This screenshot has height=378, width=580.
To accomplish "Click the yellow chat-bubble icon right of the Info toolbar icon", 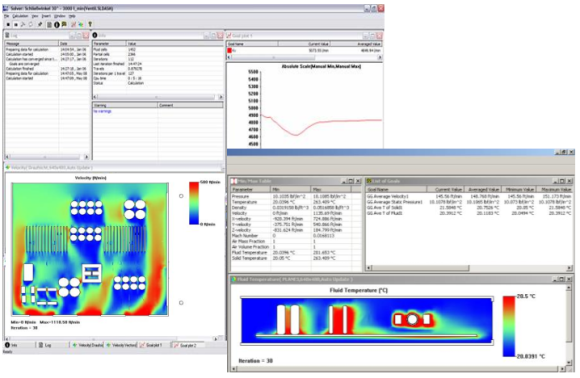I will [64, 25].
